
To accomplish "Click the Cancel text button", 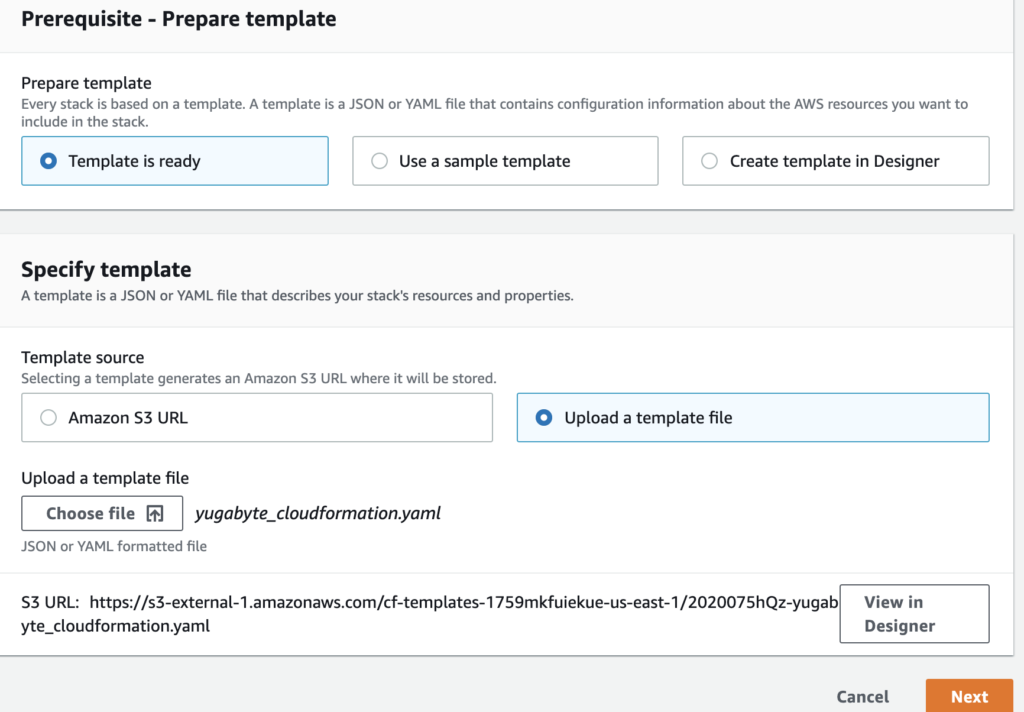I will pos(862,696).
